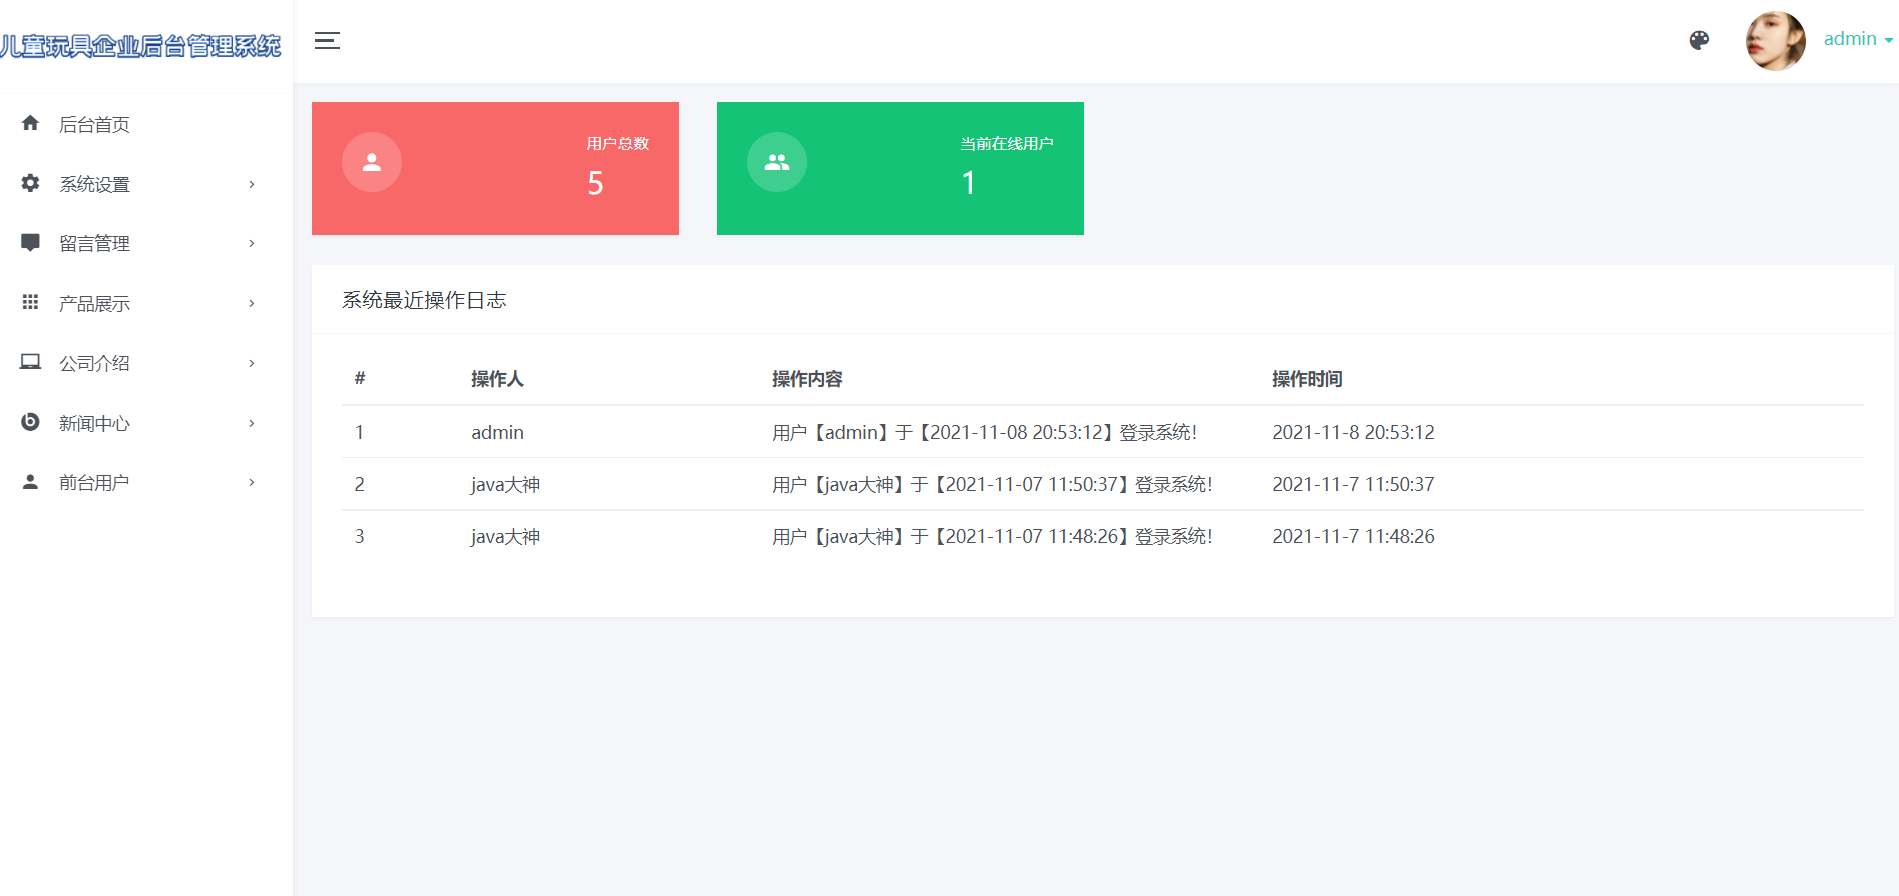Screen dimensions: 1899x896
Task: Click timestamp 2021-11-7 11:48:26
Action: (1353, 536)
